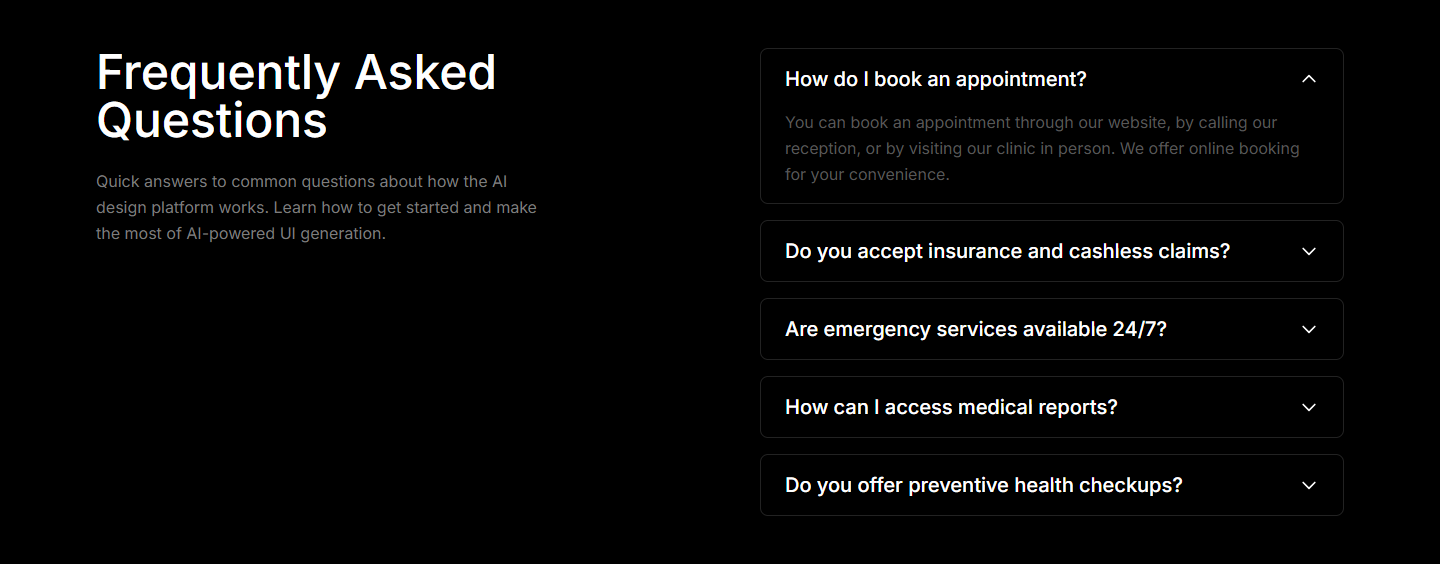1440x564 pixels.
Task: Click the "Learn how to get started" sentence
Action: click(405, 208)
